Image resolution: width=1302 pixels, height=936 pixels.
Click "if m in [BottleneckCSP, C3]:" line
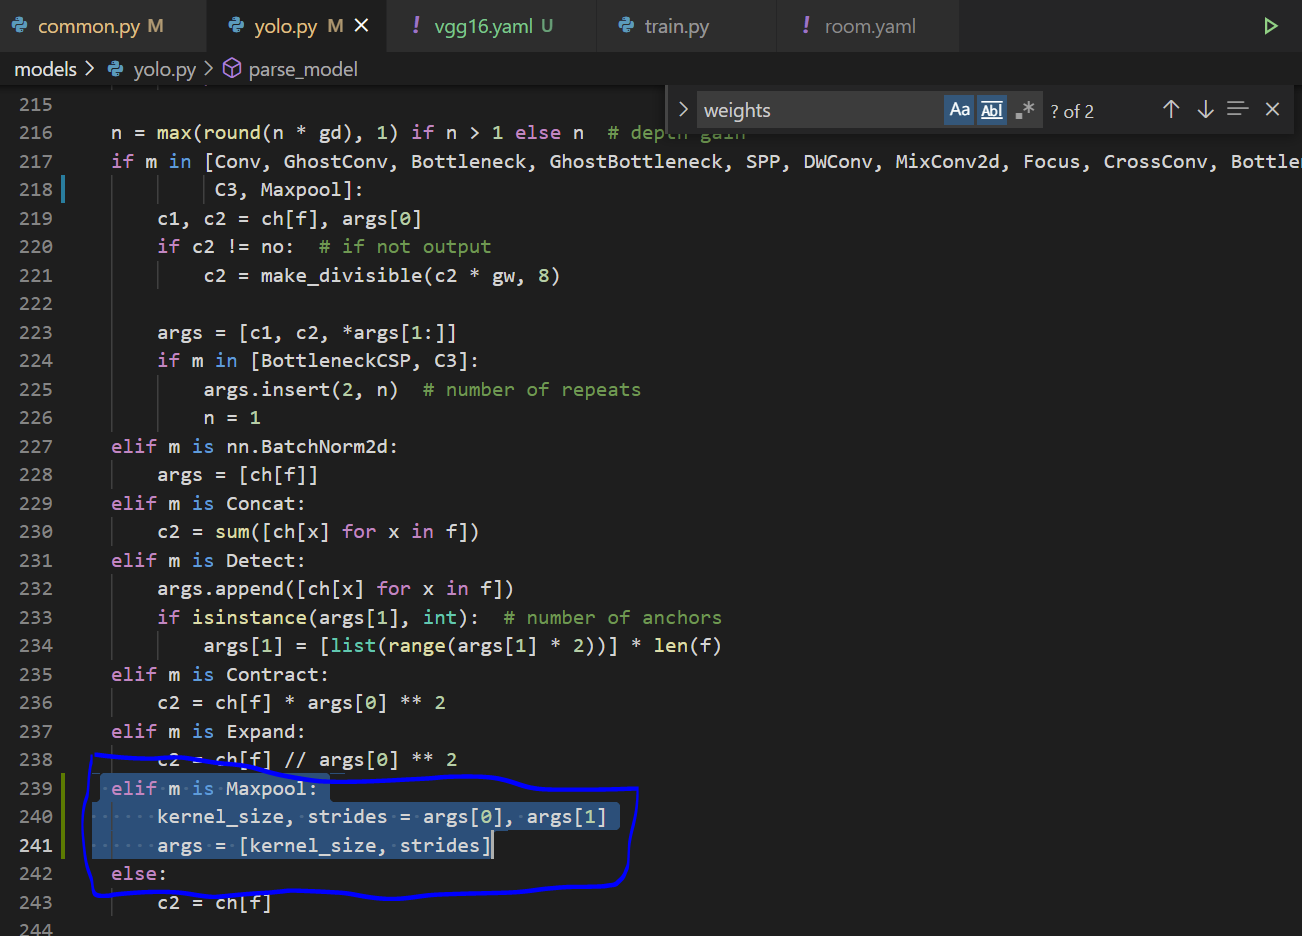click(318, 360)
